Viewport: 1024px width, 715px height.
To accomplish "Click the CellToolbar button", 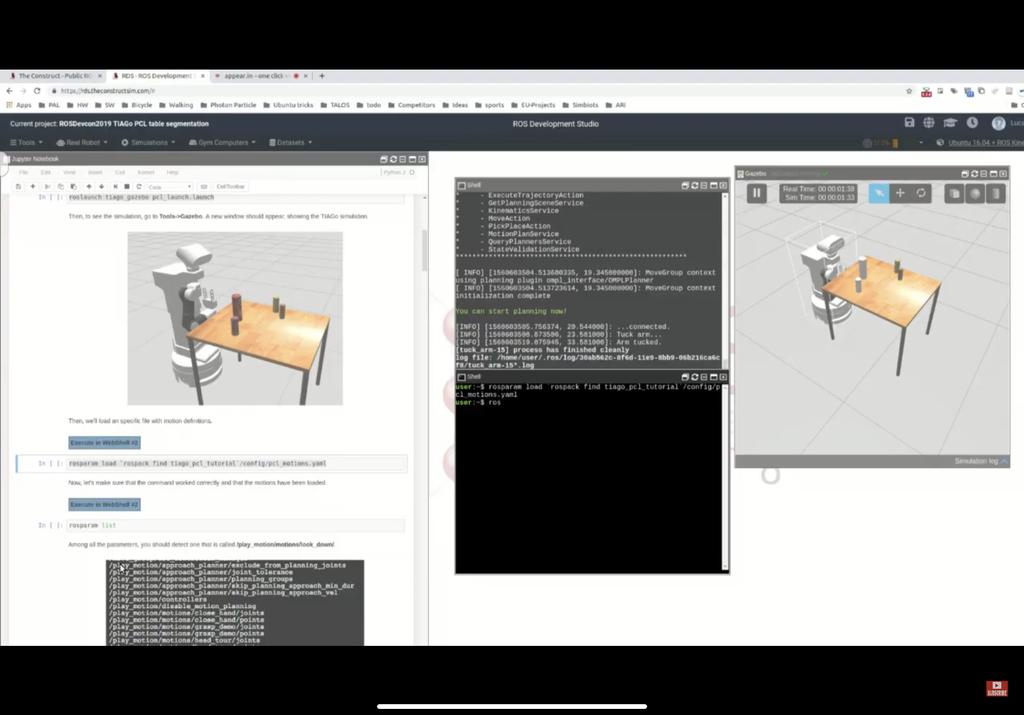I will click(230, 187).
